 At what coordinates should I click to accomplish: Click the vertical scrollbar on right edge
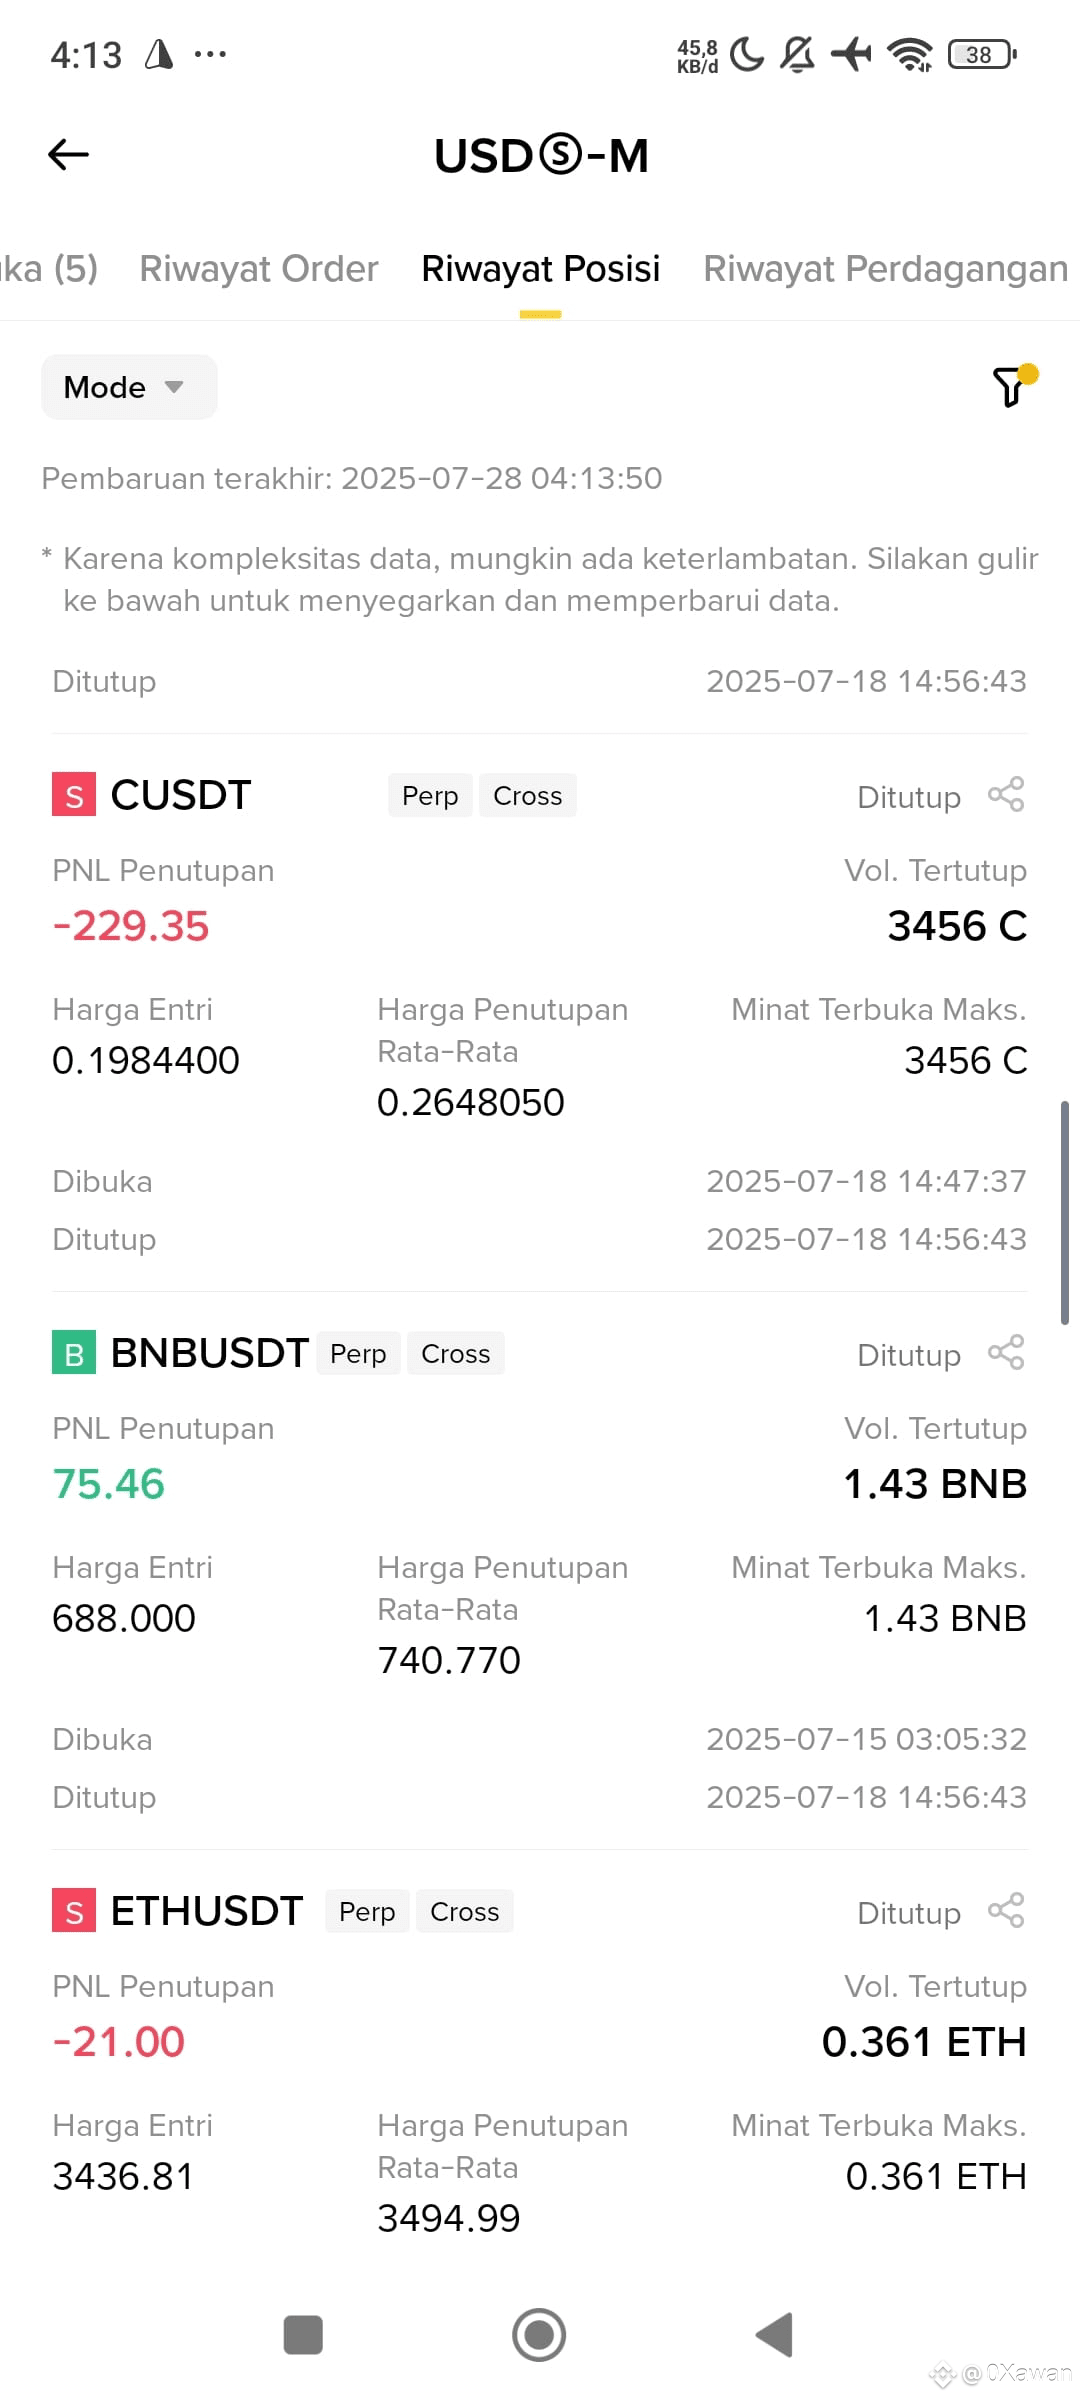1065,1213
